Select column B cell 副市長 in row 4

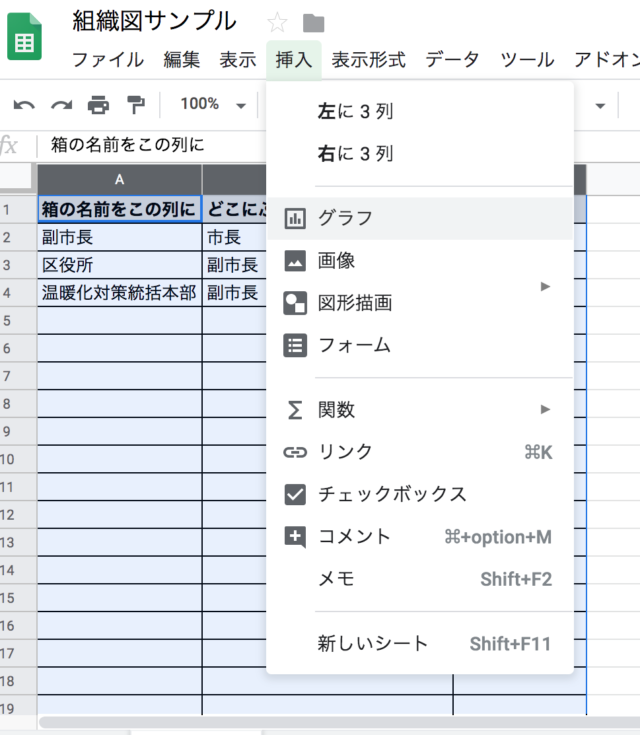tap(234, 292)
